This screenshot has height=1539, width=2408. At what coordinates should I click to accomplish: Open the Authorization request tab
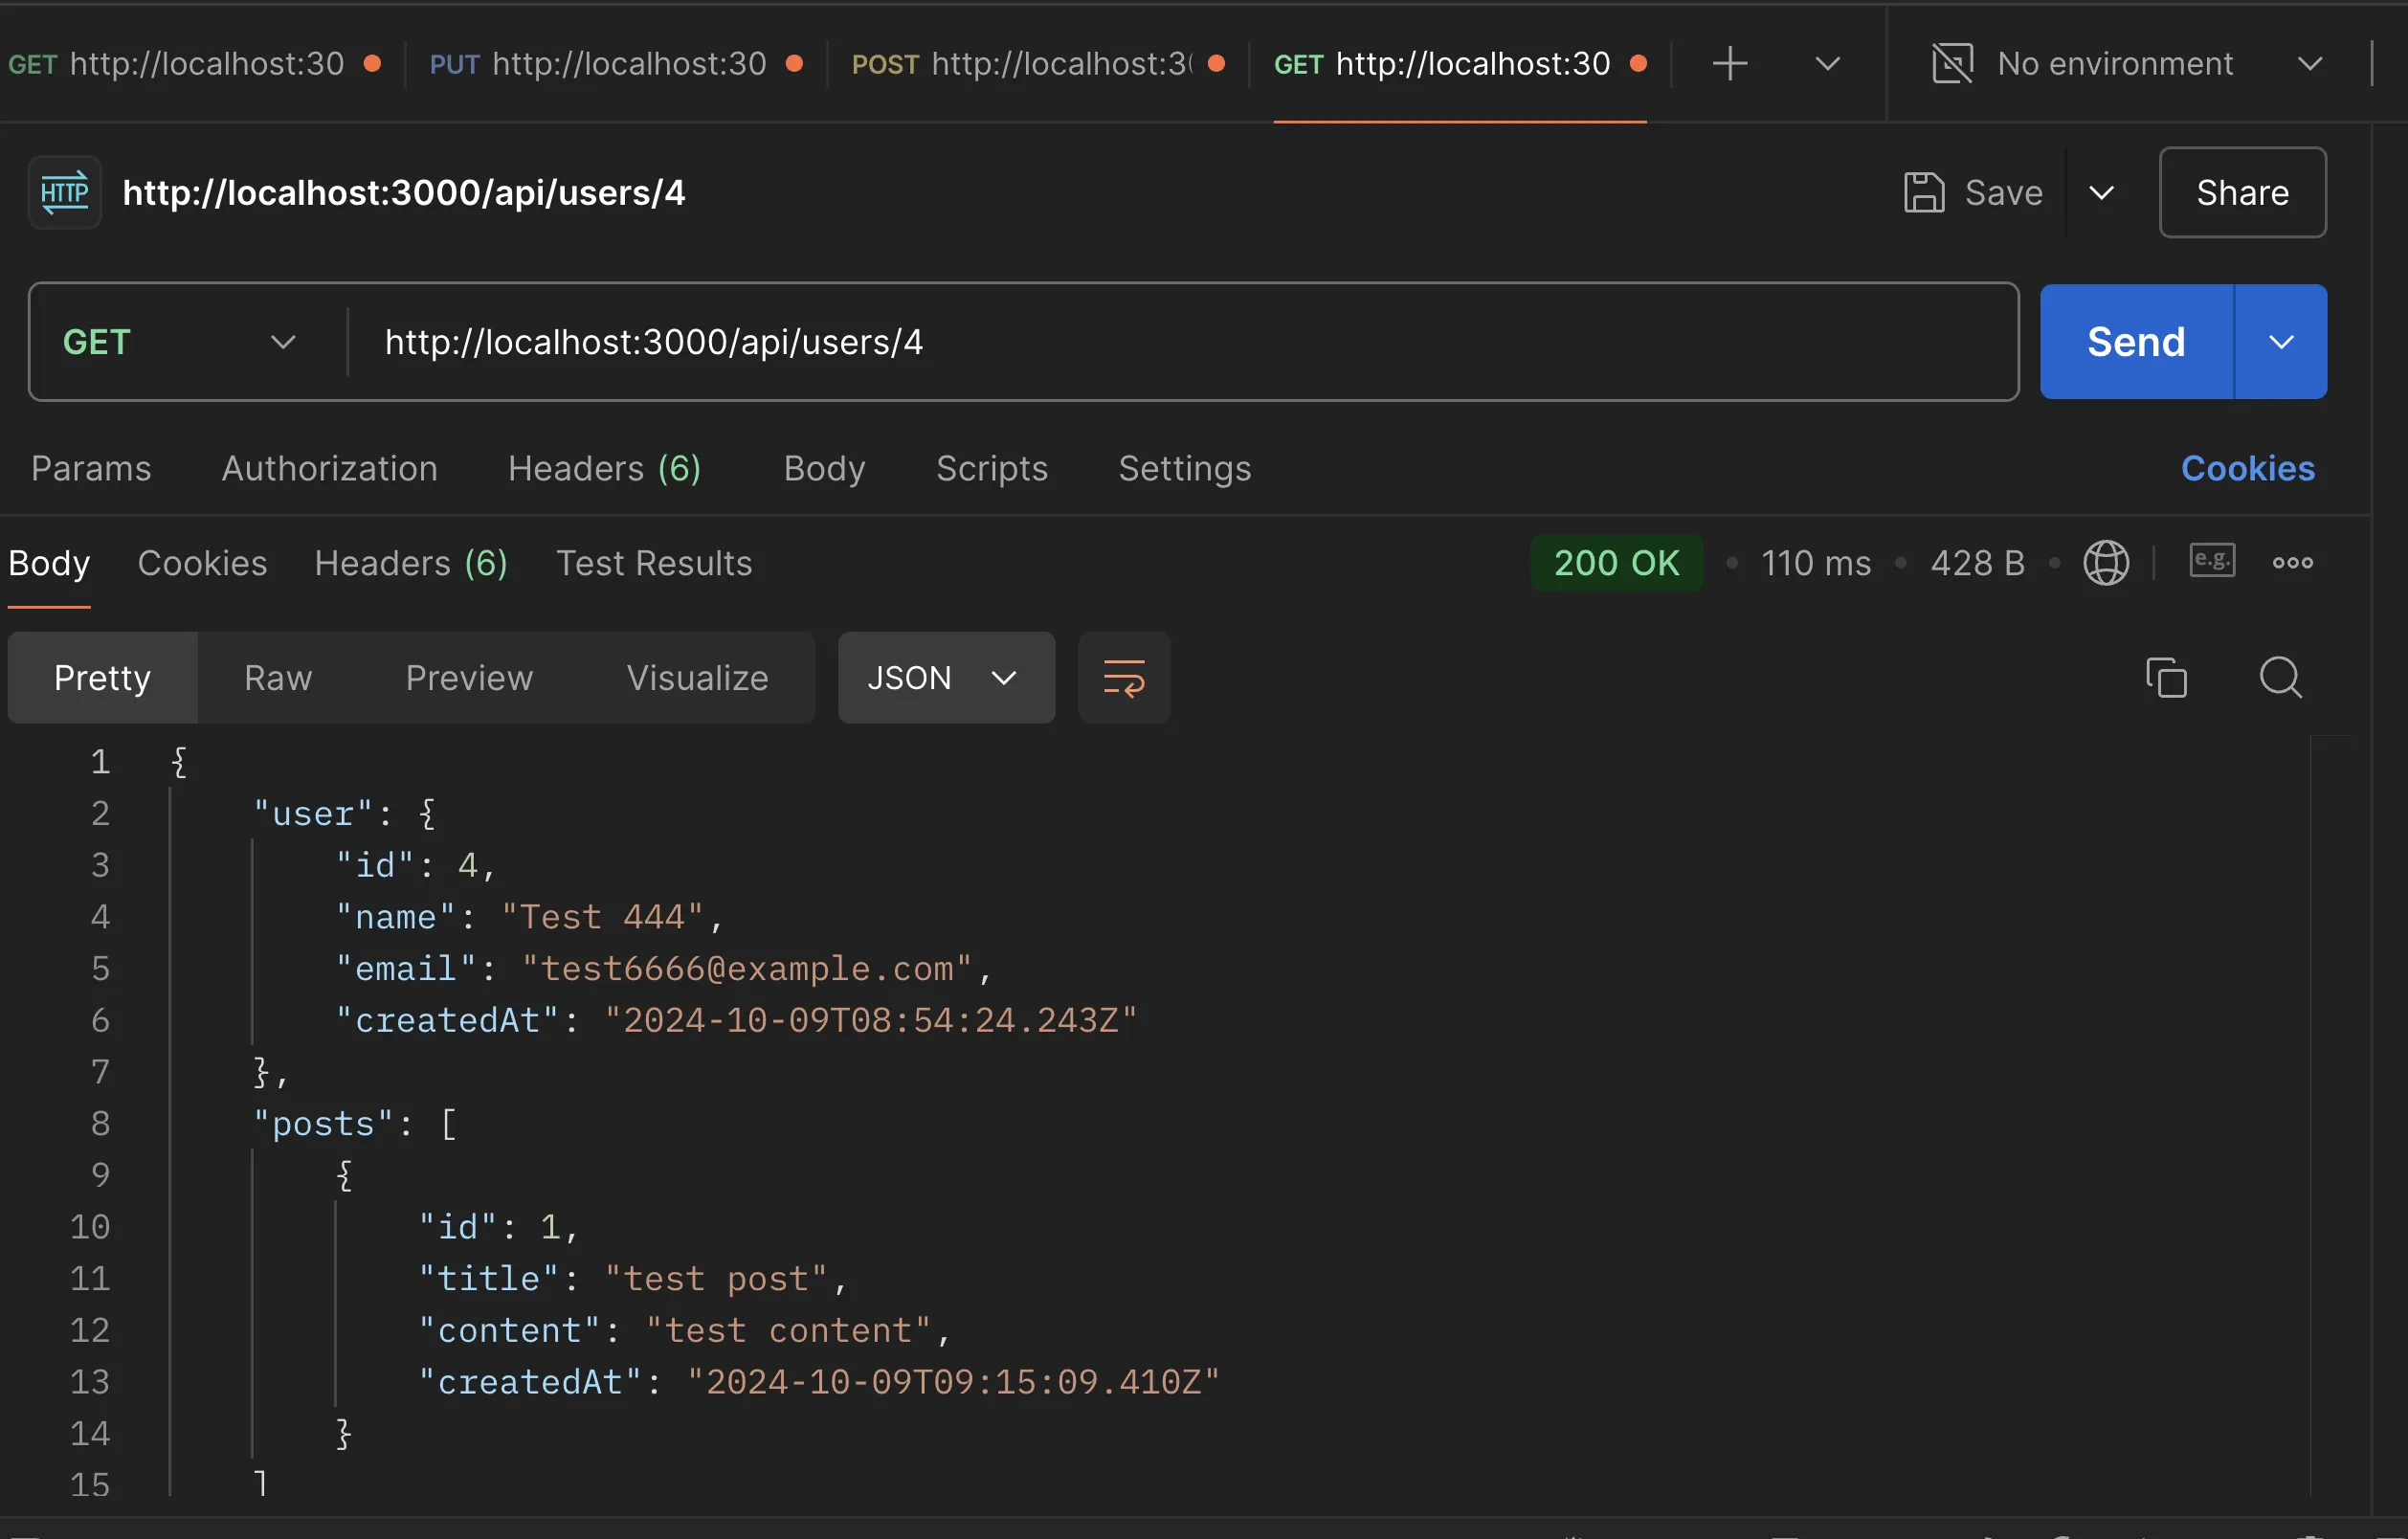tap(330, 468)
